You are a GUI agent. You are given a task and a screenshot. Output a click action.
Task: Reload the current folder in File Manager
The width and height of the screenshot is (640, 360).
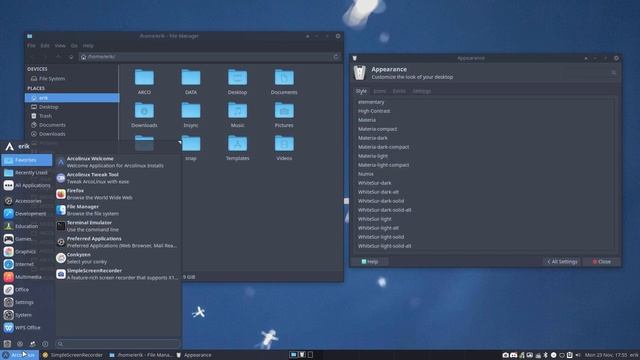coord(336,57)
